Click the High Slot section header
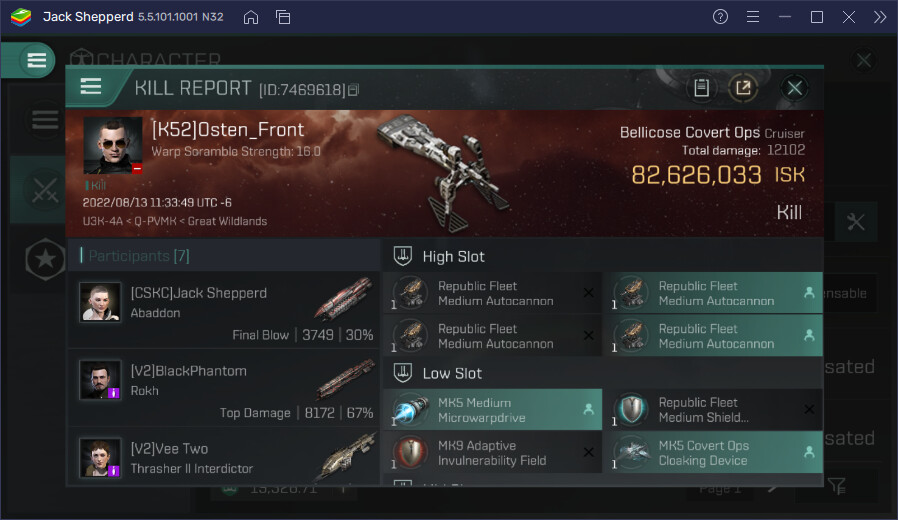This screenshot has width=898, height=520. point(453,256)
